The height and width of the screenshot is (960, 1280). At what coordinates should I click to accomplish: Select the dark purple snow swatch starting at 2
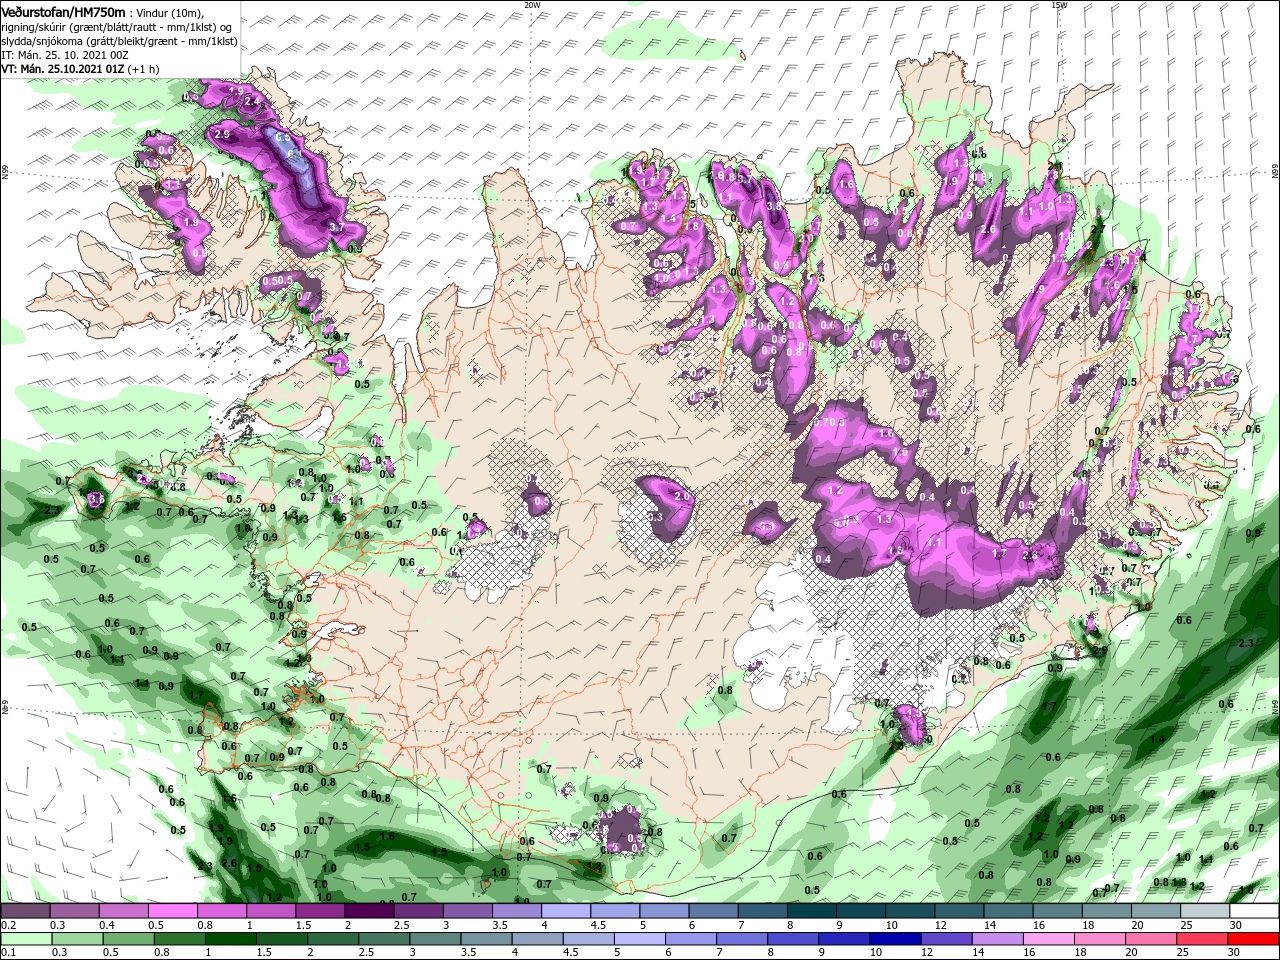pos(369,911)
